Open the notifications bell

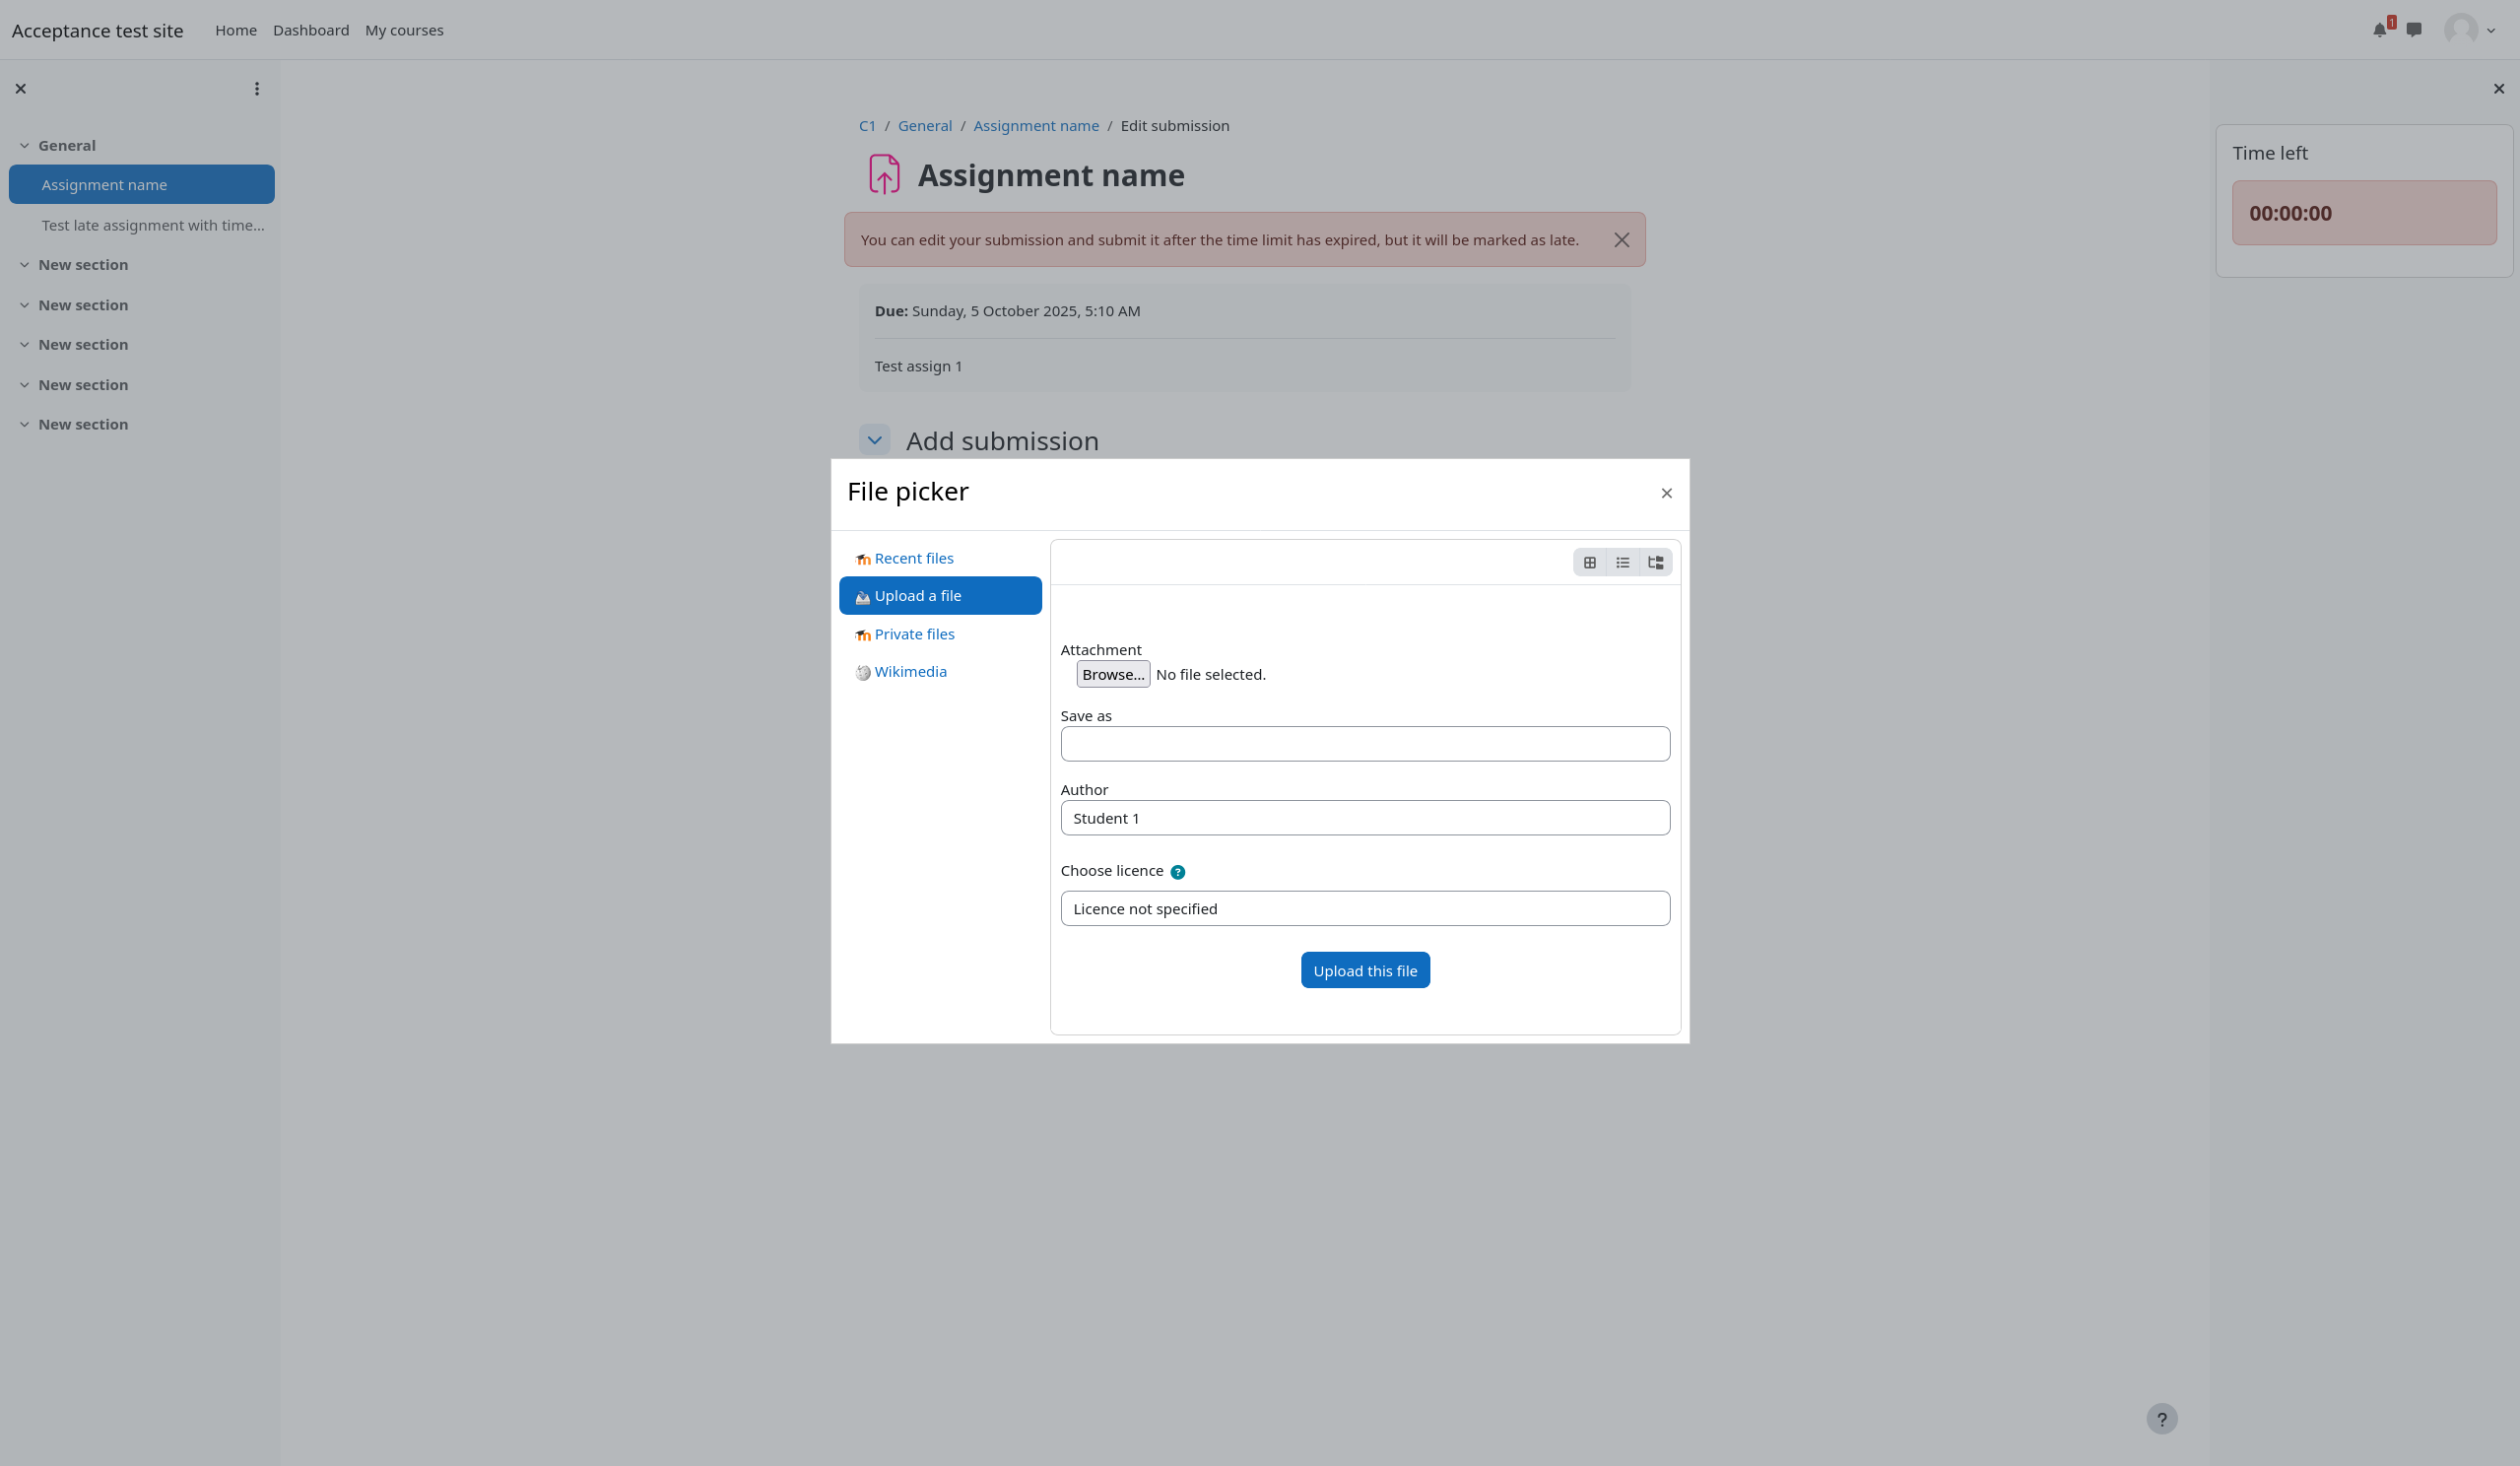2379,30
